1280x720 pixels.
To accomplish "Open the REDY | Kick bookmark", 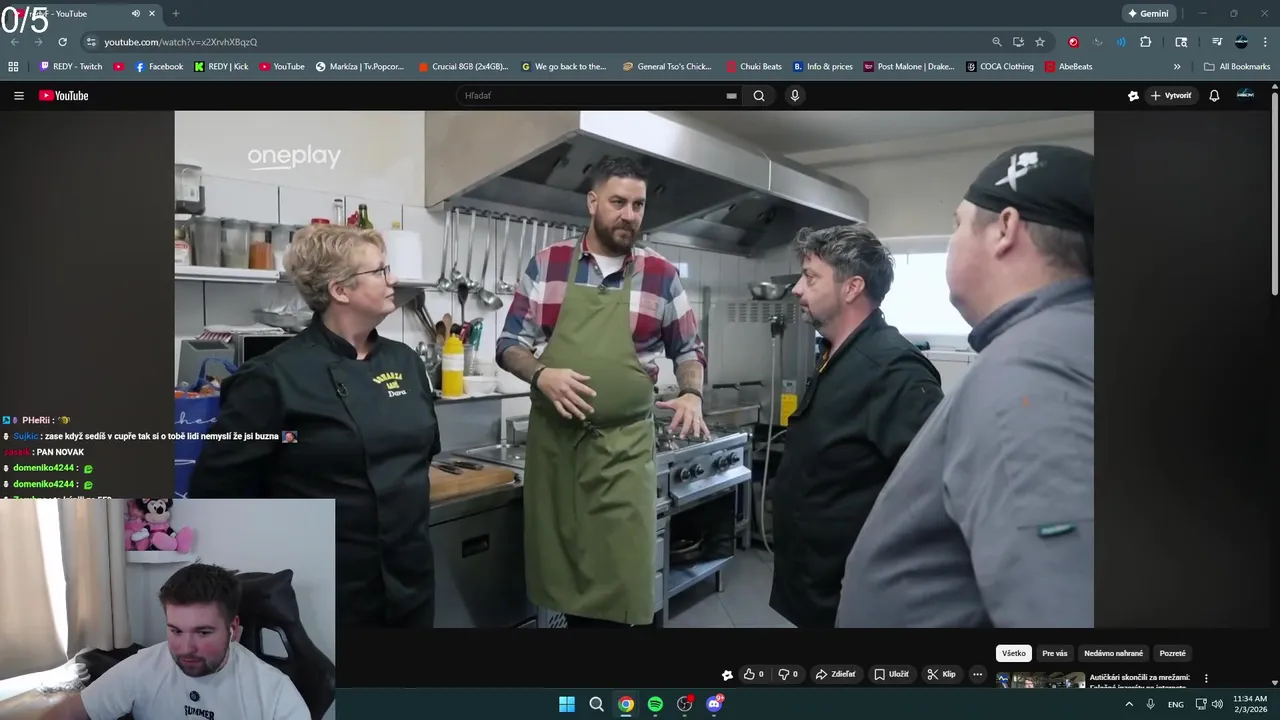I will 221,67.
